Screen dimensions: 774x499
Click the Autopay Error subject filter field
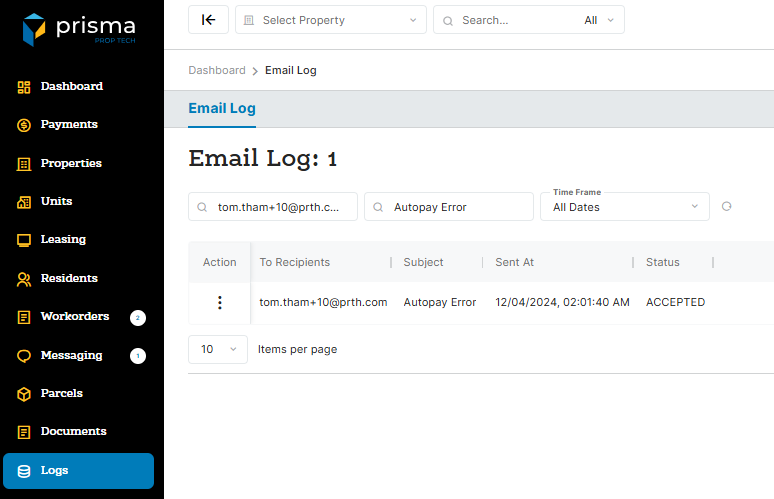pos(449,207)
